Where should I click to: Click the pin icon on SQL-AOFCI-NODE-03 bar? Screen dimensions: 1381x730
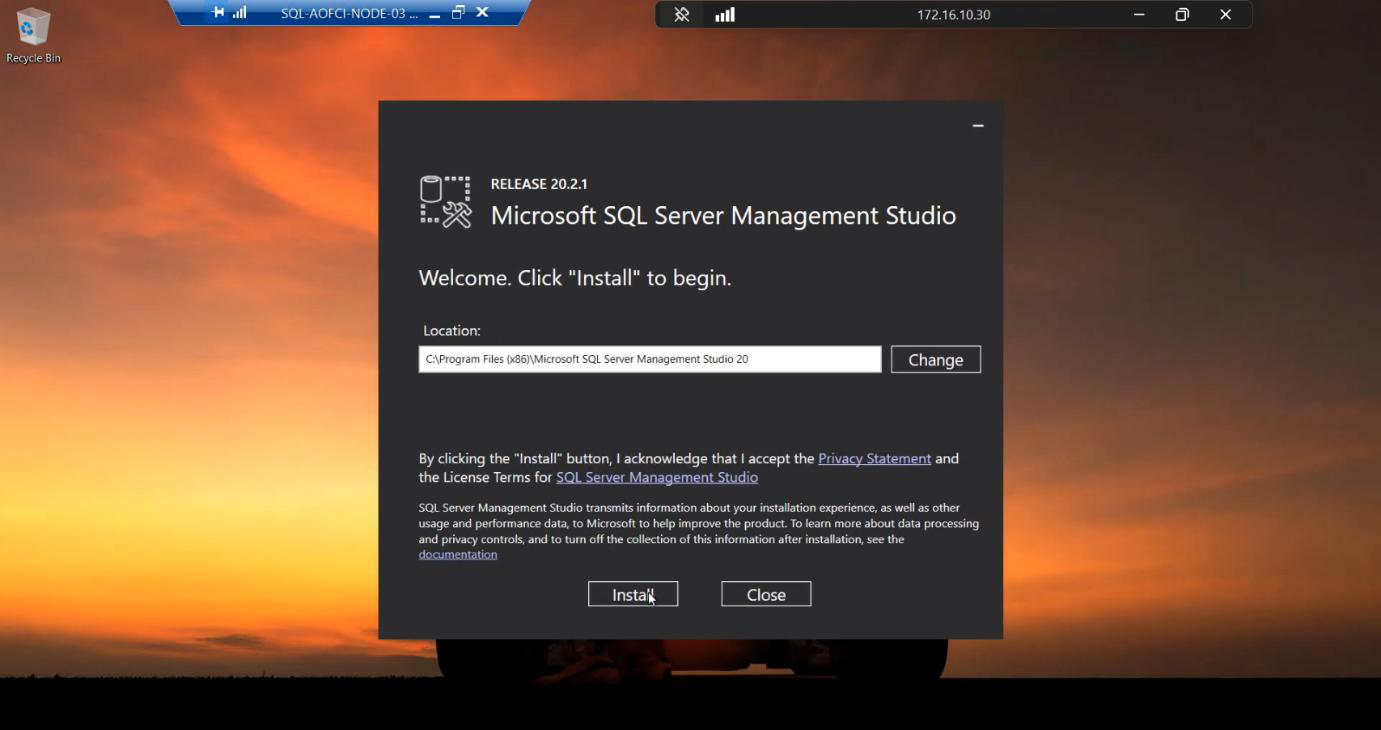click(219, 13)
